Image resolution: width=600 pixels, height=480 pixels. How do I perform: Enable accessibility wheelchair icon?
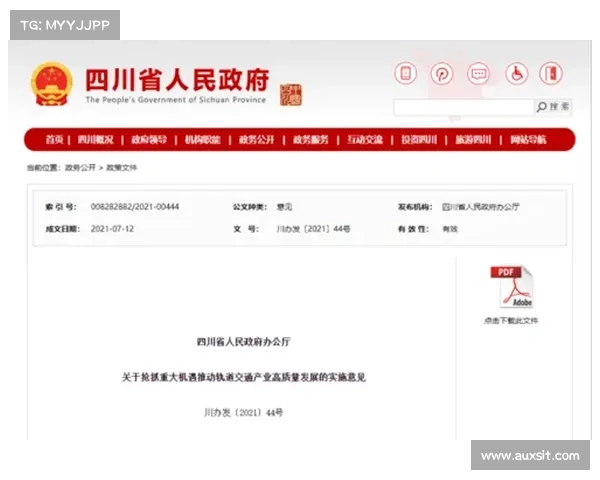coord(517,73)
